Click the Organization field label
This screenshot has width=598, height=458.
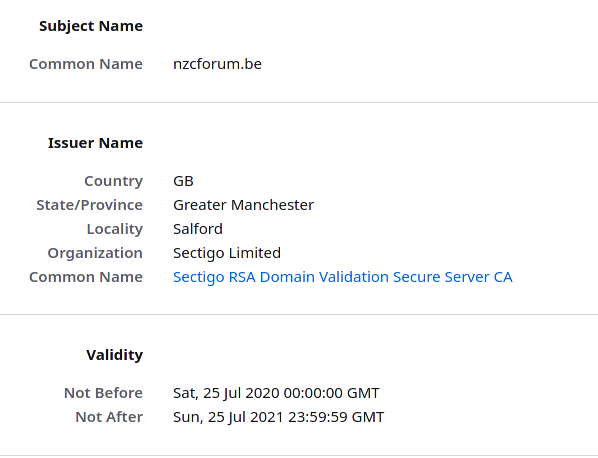pyautogui.click(x=95, y=253)
